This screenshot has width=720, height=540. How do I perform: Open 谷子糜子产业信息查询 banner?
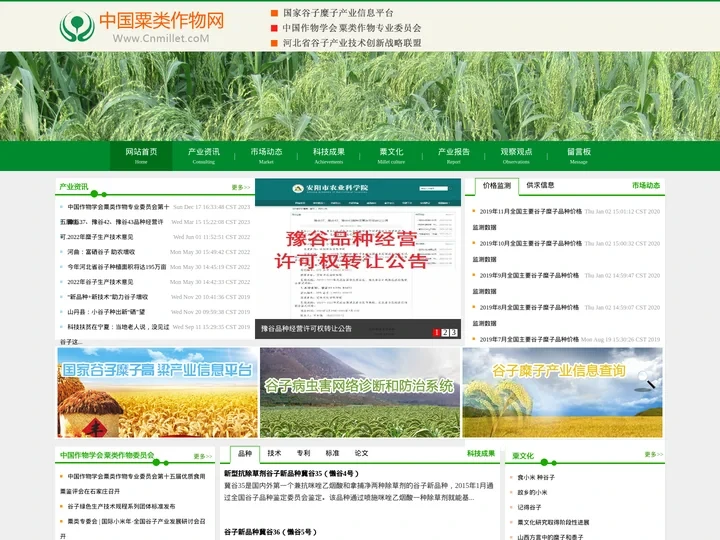[x=562, y=392]
